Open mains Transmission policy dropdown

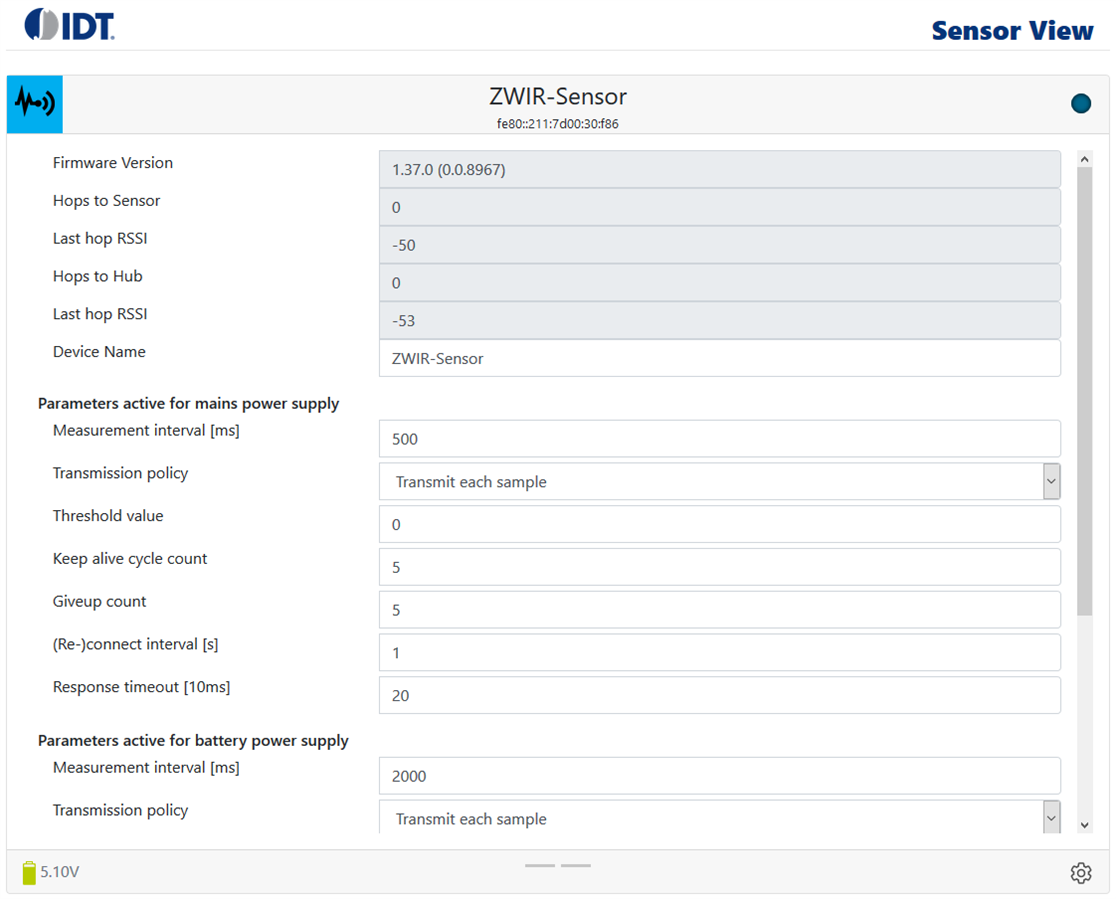pyautogui.click(x=719, y=481)
